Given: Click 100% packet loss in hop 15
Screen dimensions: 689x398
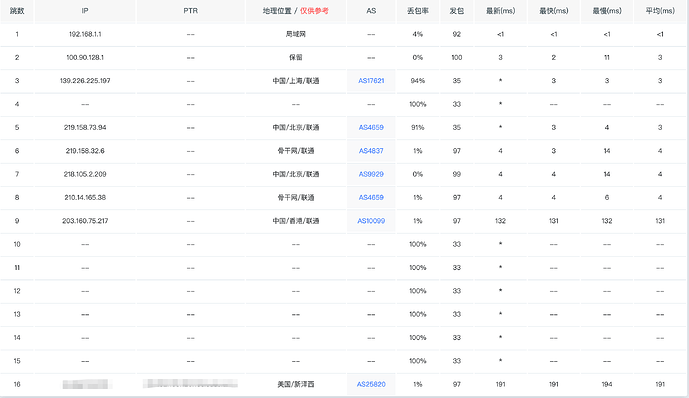Looking at the screenshot, I should click(x=417, y=361).
